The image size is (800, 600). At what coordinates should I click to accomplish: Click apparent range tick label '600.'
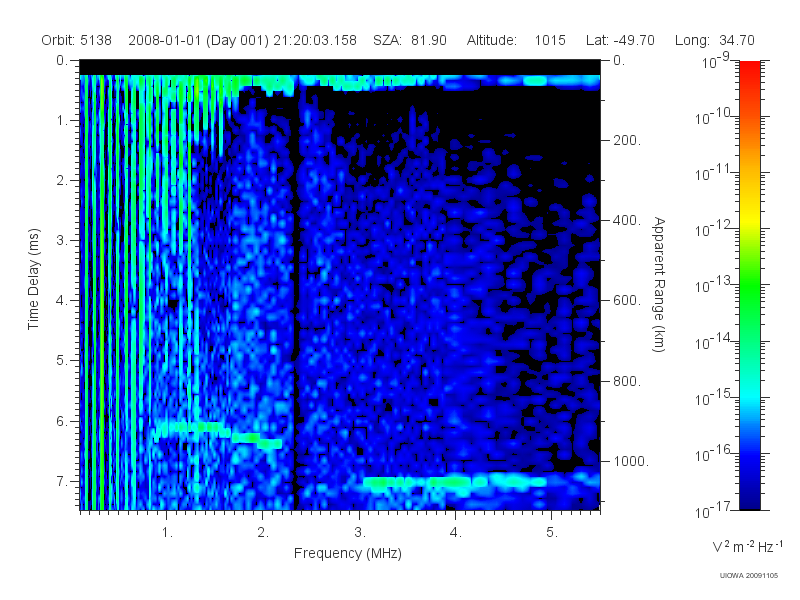[627, 301]
